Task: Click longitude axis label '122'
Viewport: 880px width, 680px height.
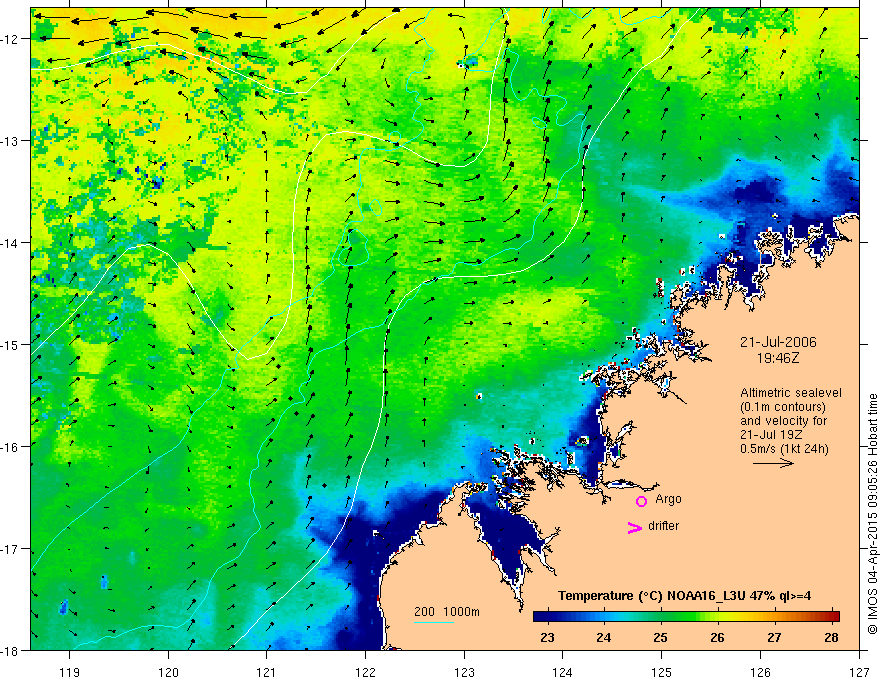Action: [x=365, y=671]
